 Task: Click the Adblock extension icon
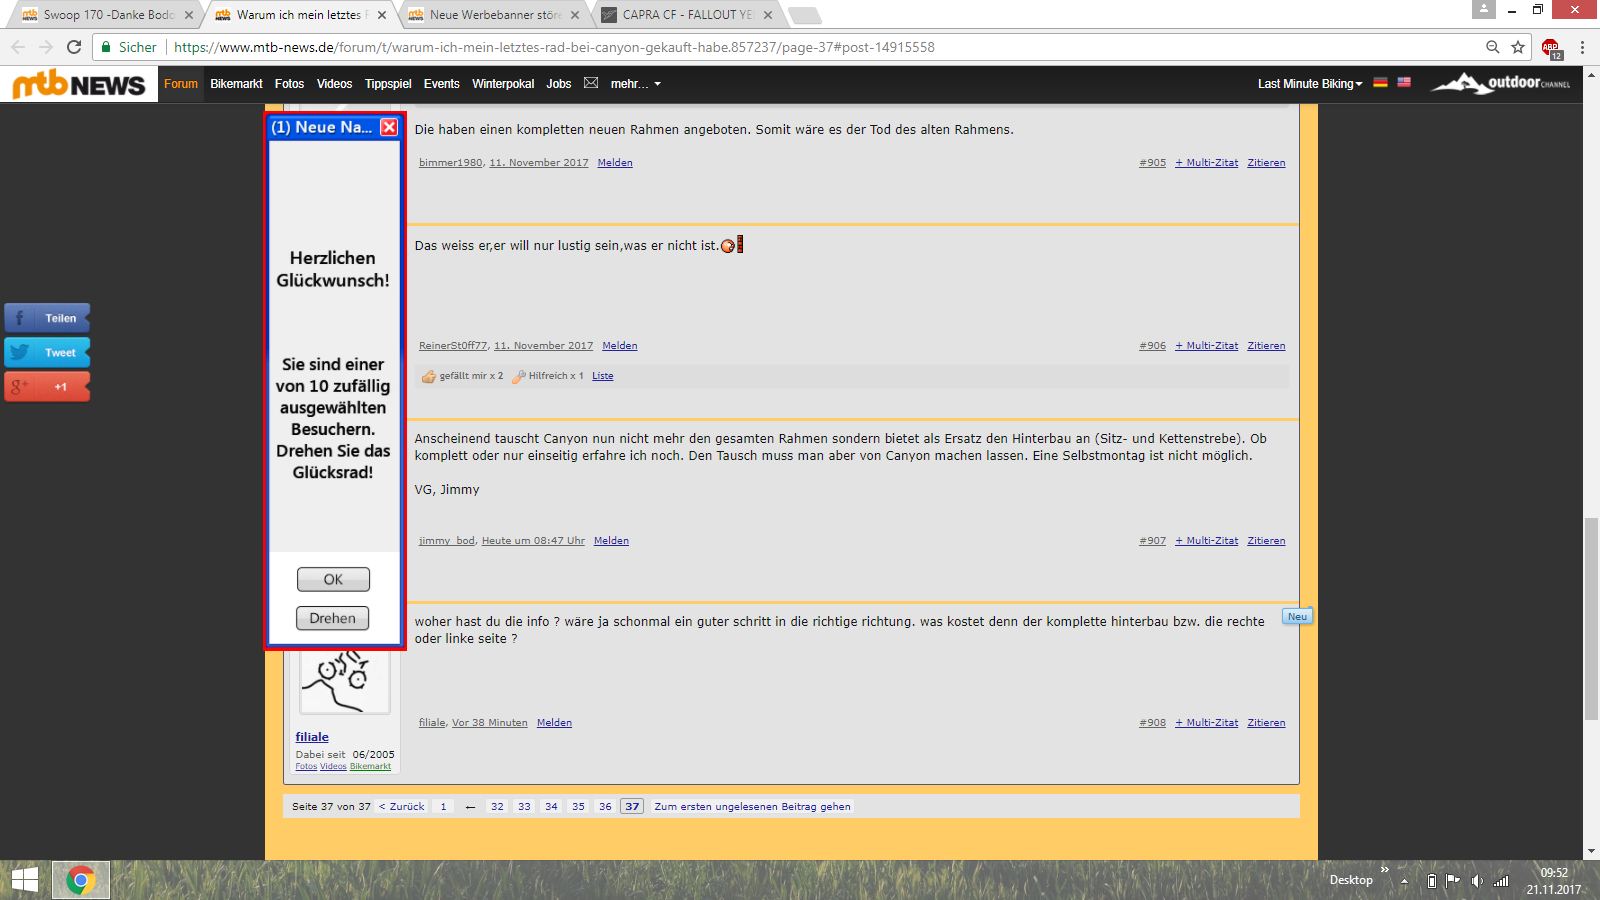pos(1550,47)
